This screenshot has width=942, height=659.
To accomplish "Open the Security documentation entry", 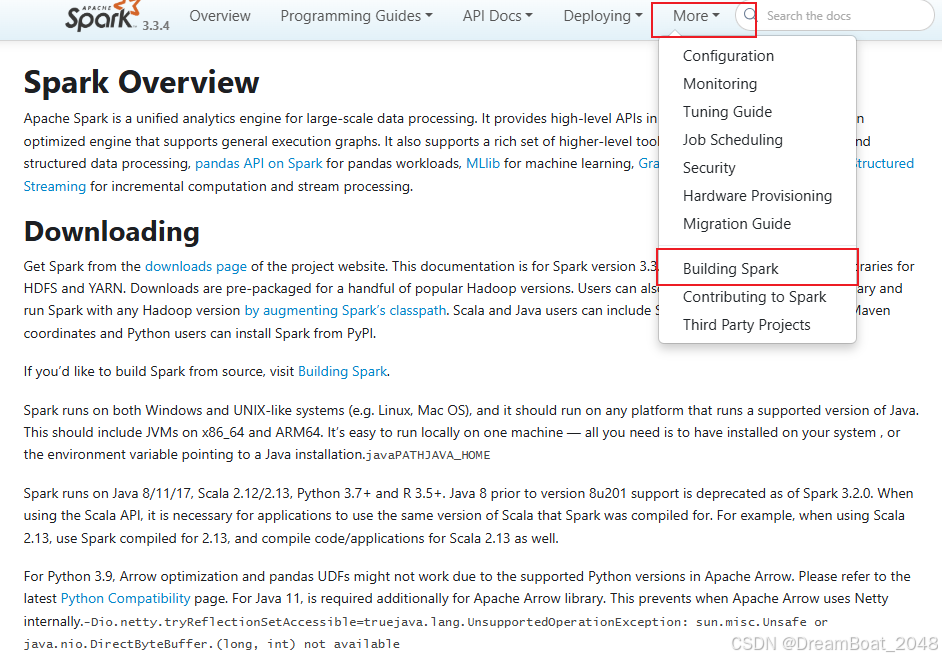I will pyautogui.click(x=709, y=168).
